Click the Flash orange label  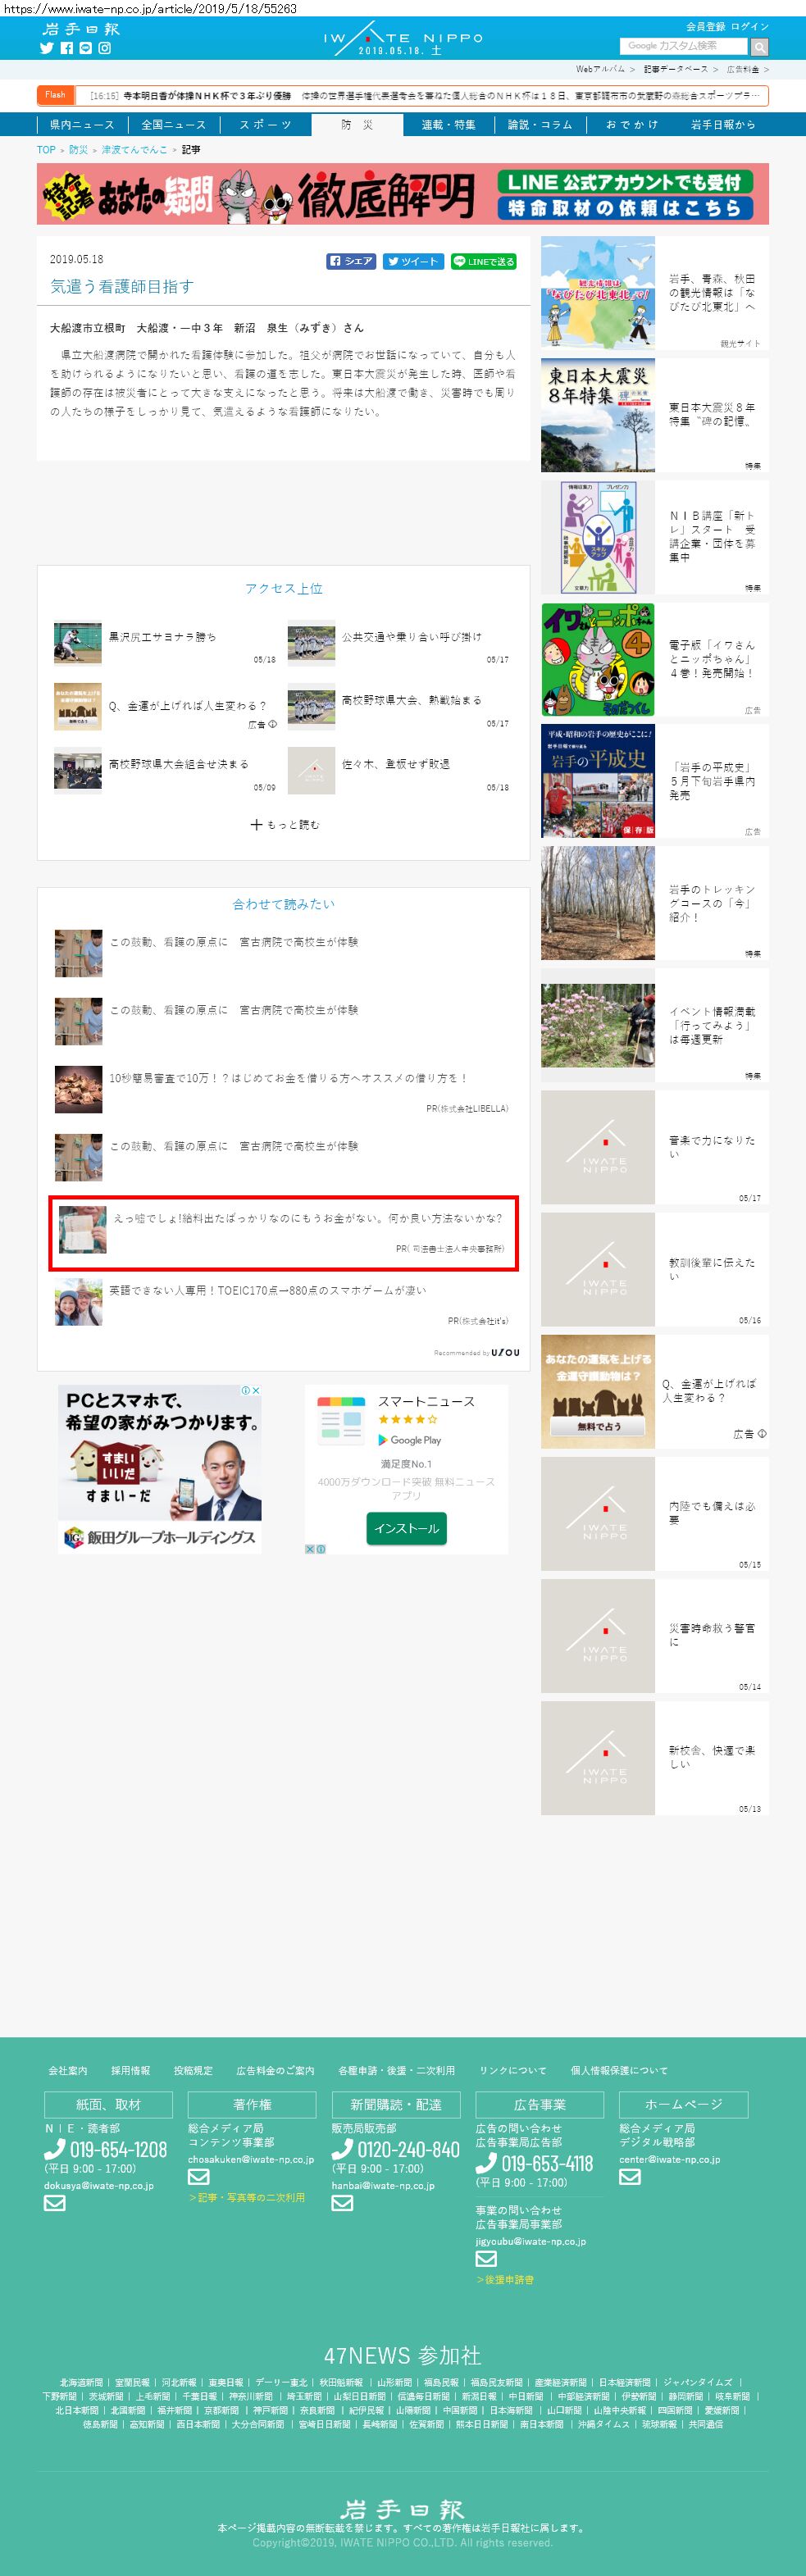click(x=55, y=95)
